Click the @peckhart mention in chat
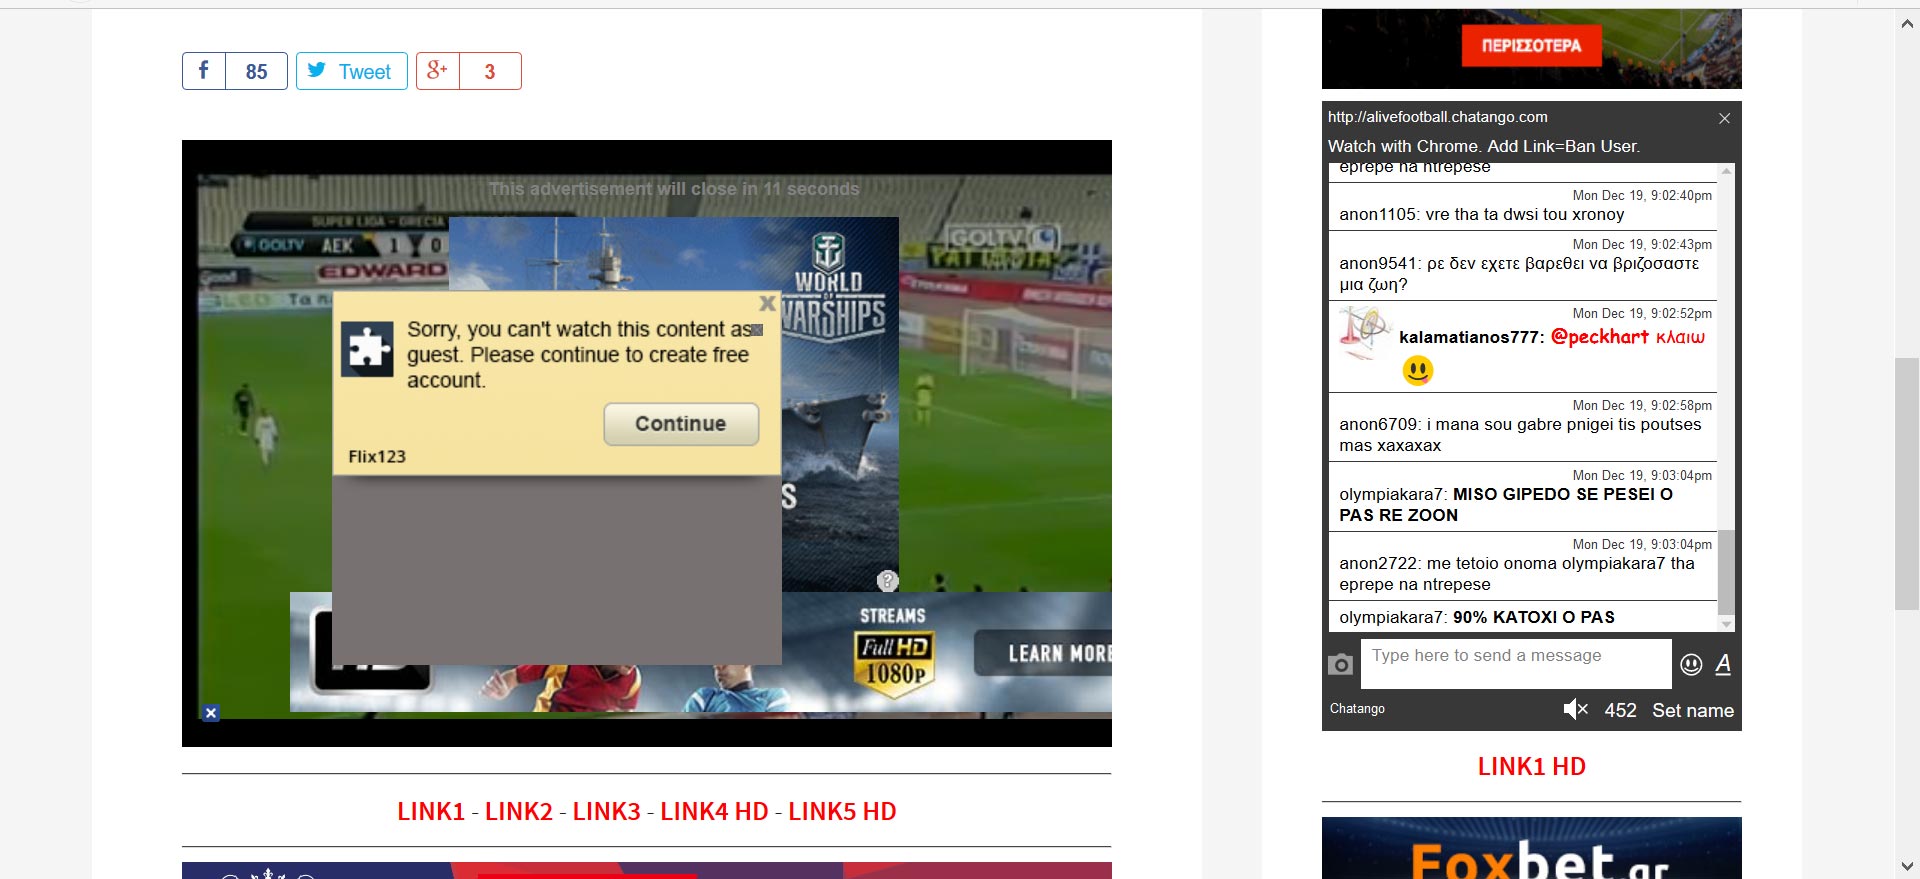 tap(1599, 337)
